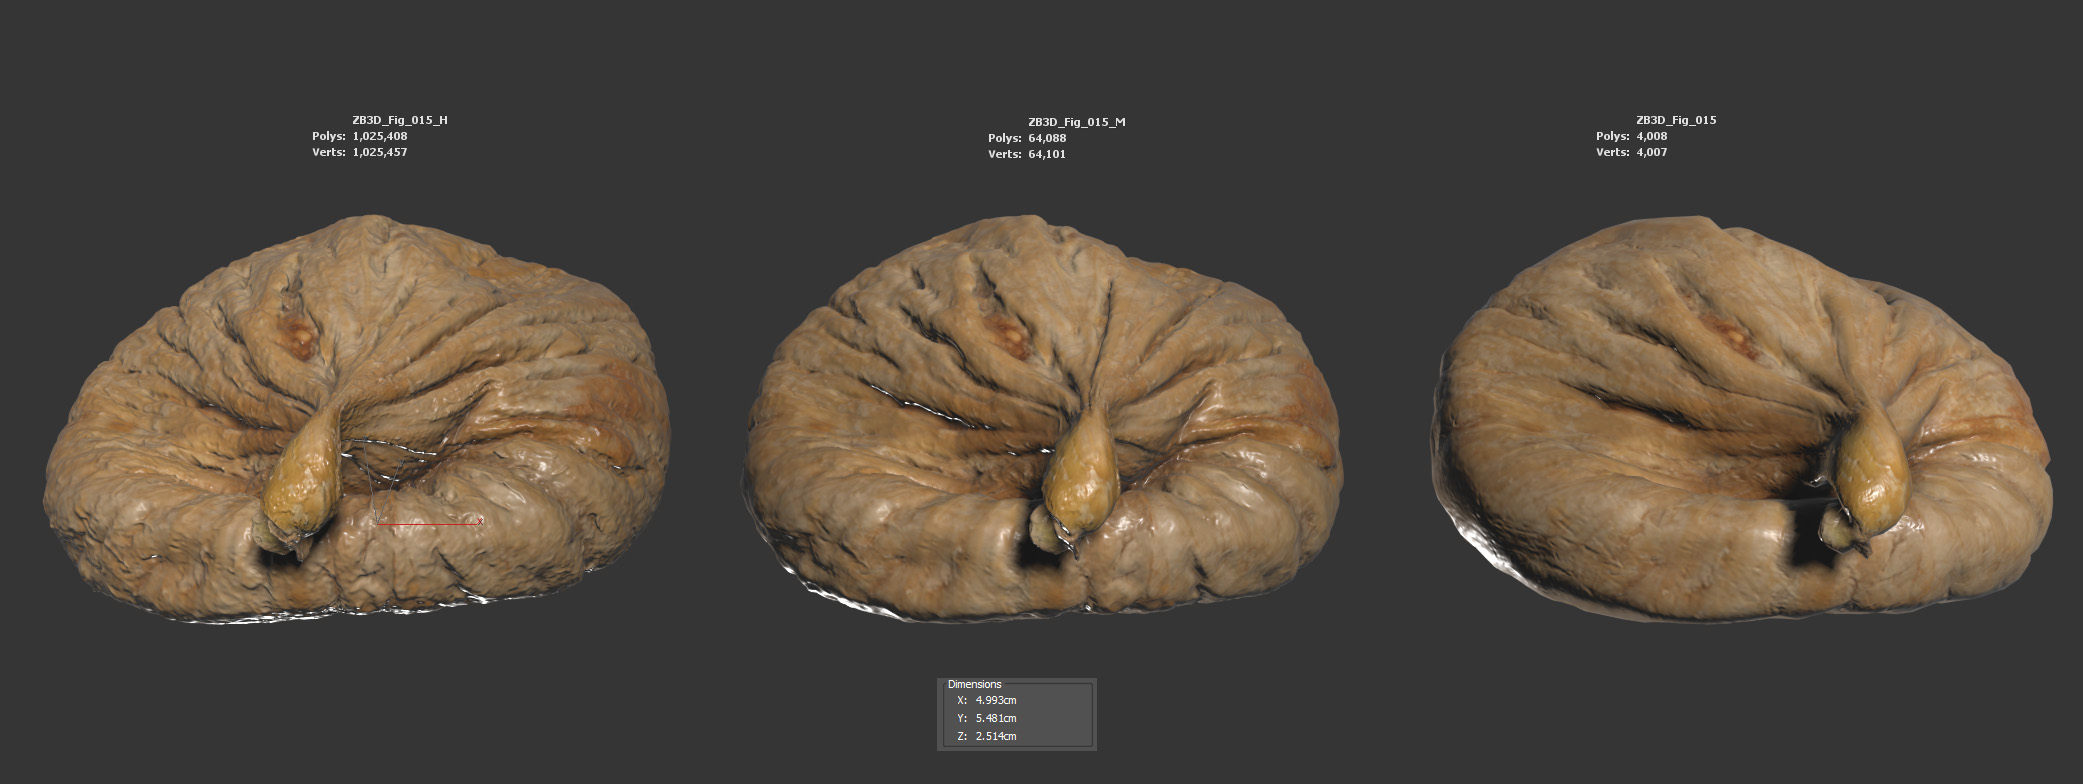The image size is (2083, 784).
Task: Click the ZB3D_Fig_015_M name label
Action: tap(1076, 122)
